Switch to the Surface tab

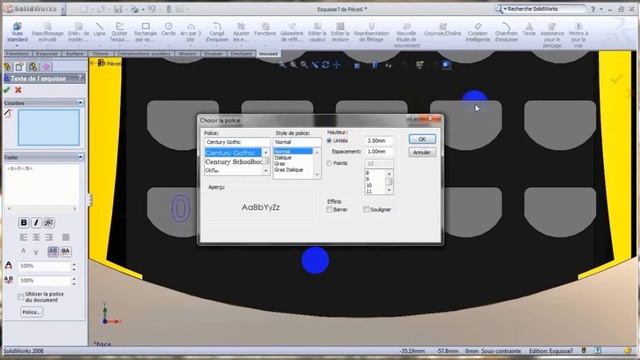(x=74, y=53)
